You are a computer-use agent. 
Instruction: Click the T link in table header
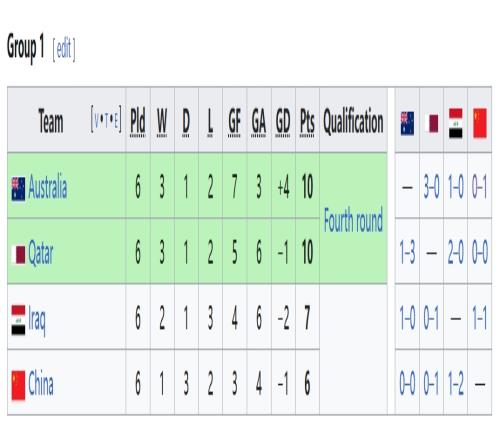coord(106,121)
